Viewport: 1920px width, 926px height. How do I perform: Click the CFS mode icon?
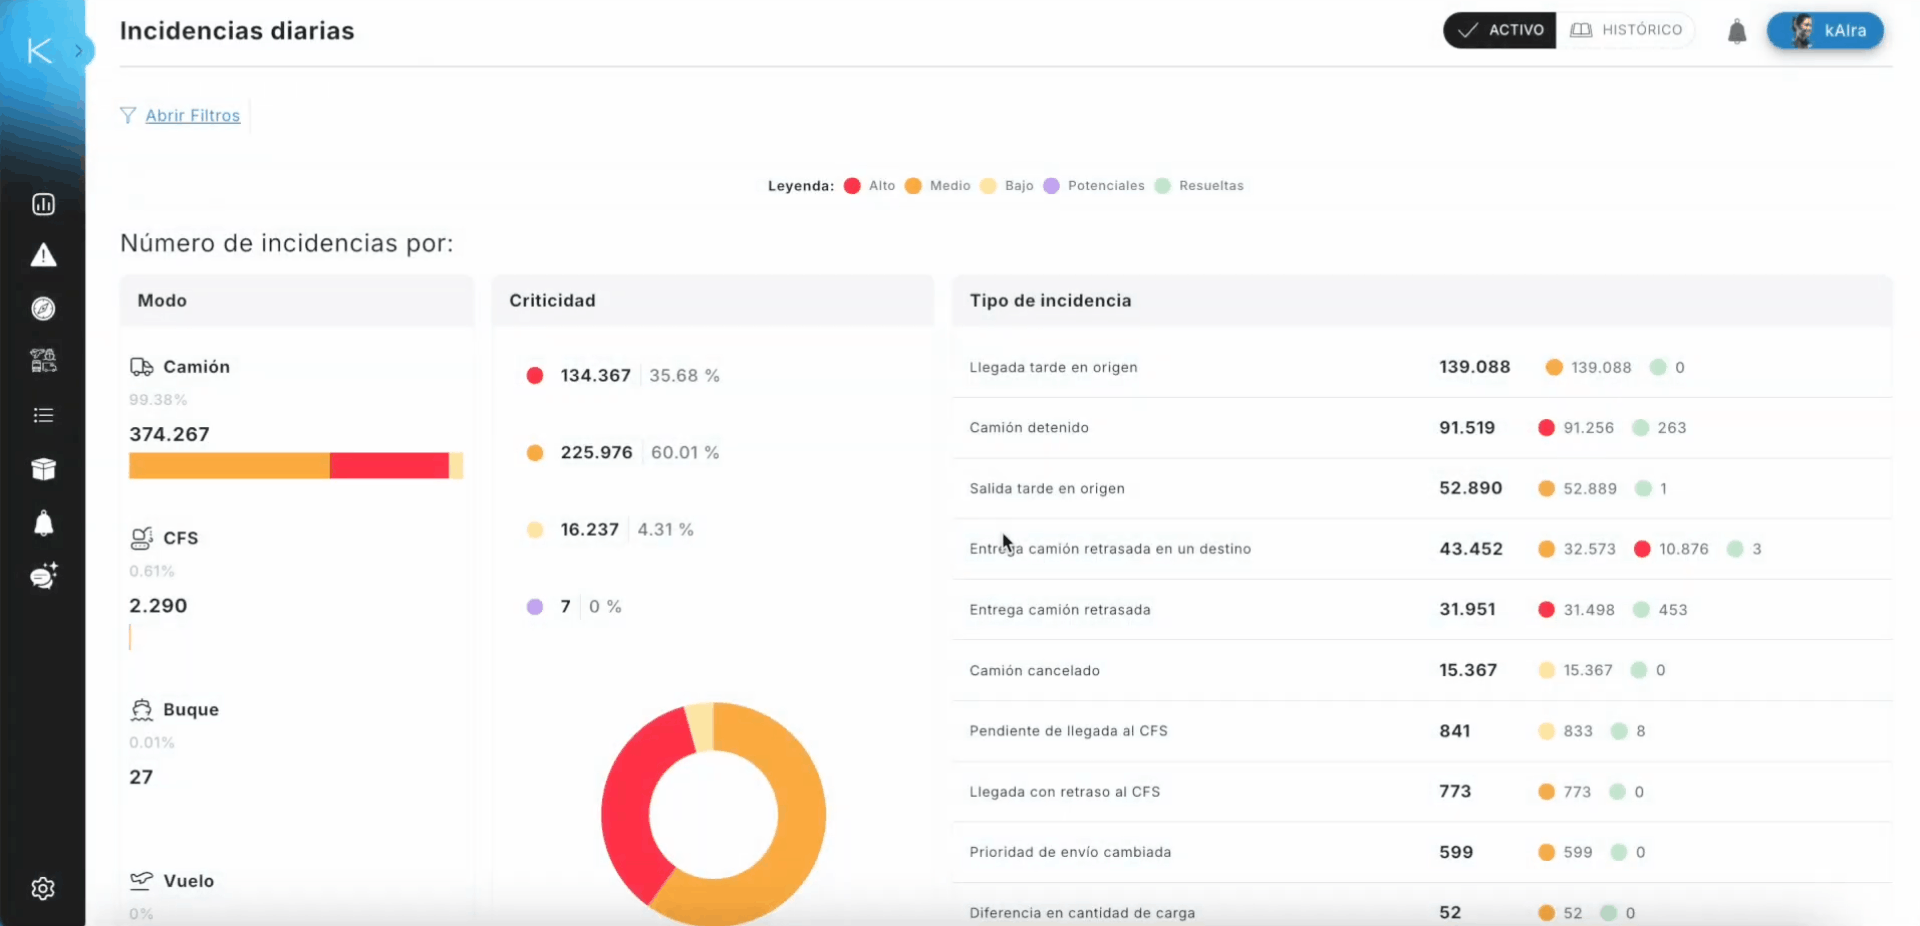tap(141, 538)
